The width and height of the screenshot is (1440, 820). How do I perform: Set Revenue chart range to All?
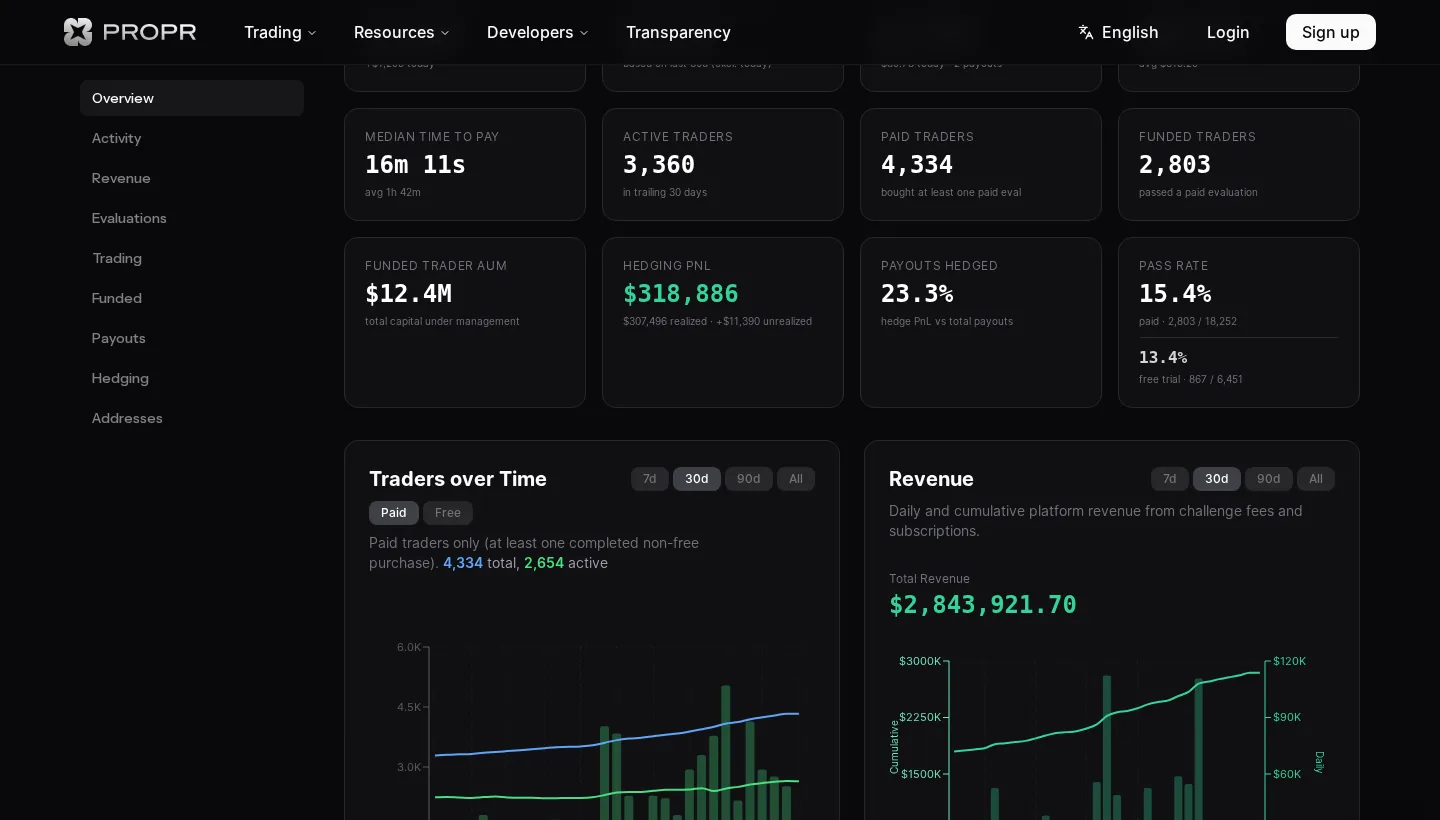click(1316, 479)
